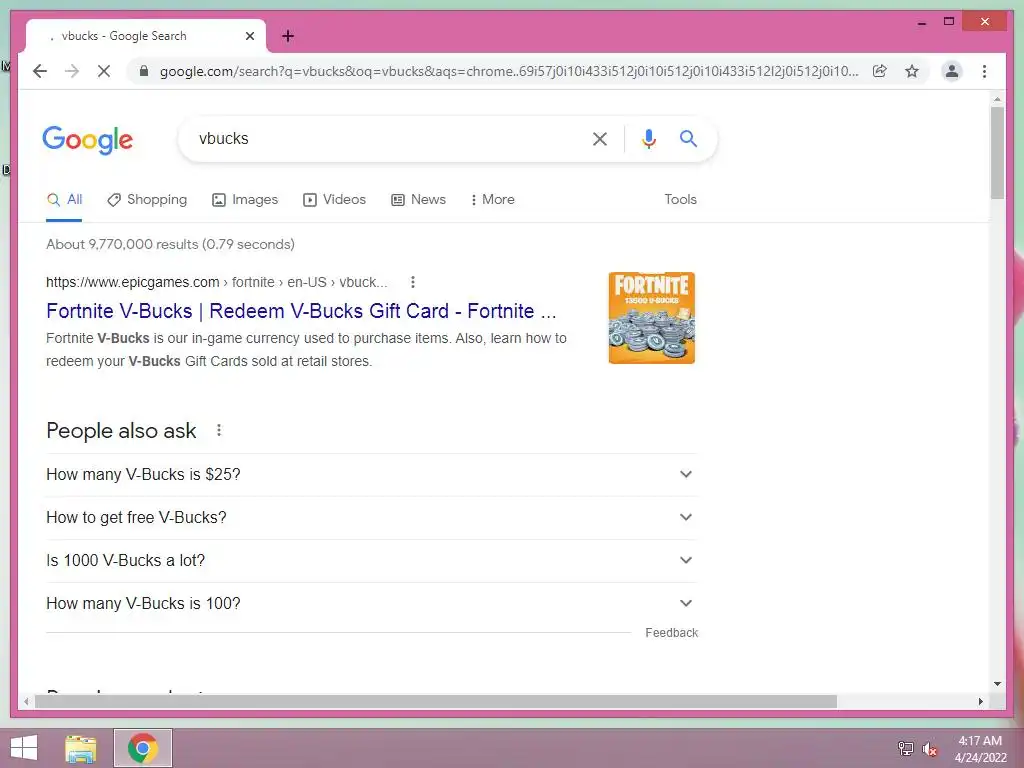This screenshot has height=768, width=1024.
Task: Click the Feedback link
Action: (x=671, y=633)
